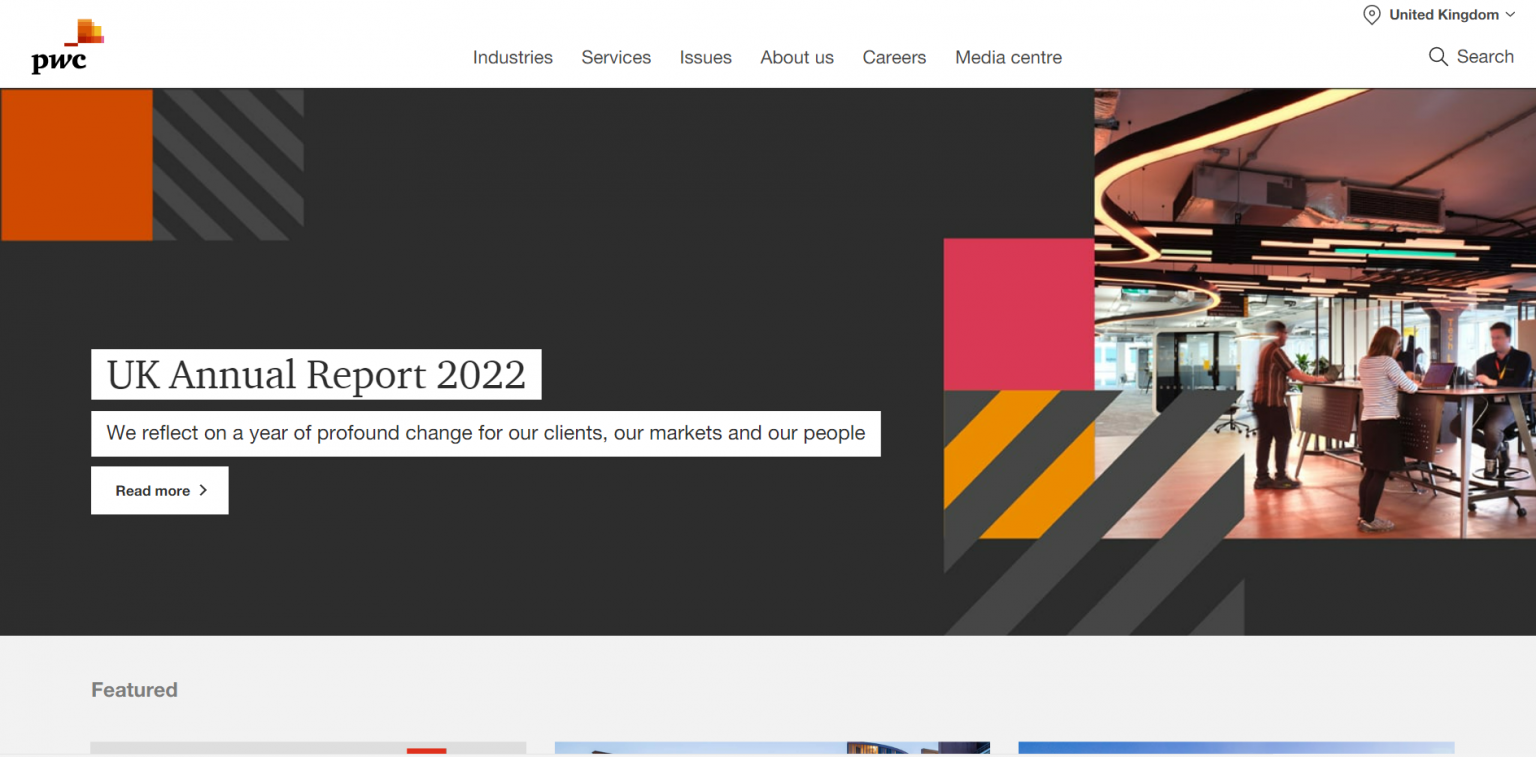Image resolution: width=1536 pixels, height=757 pixels.
Task: Click the arrow inside Read more button
Action: click(x=203, y=490)
